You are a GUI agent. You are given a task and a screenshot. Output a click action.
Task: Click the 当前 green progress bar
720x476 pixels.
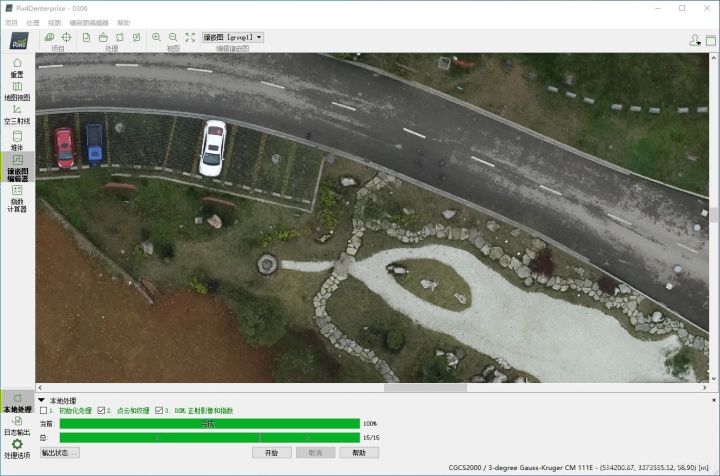[208, 424]
